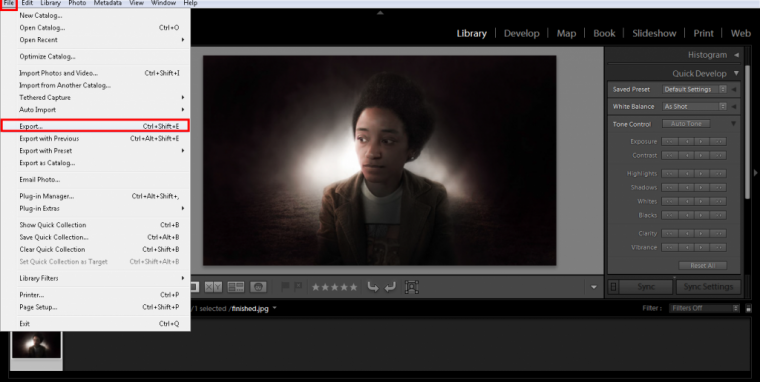The width and height of the screenshot is (760, 382).
Task: Click the right panel vertical scrollbar
Action: 747,131
